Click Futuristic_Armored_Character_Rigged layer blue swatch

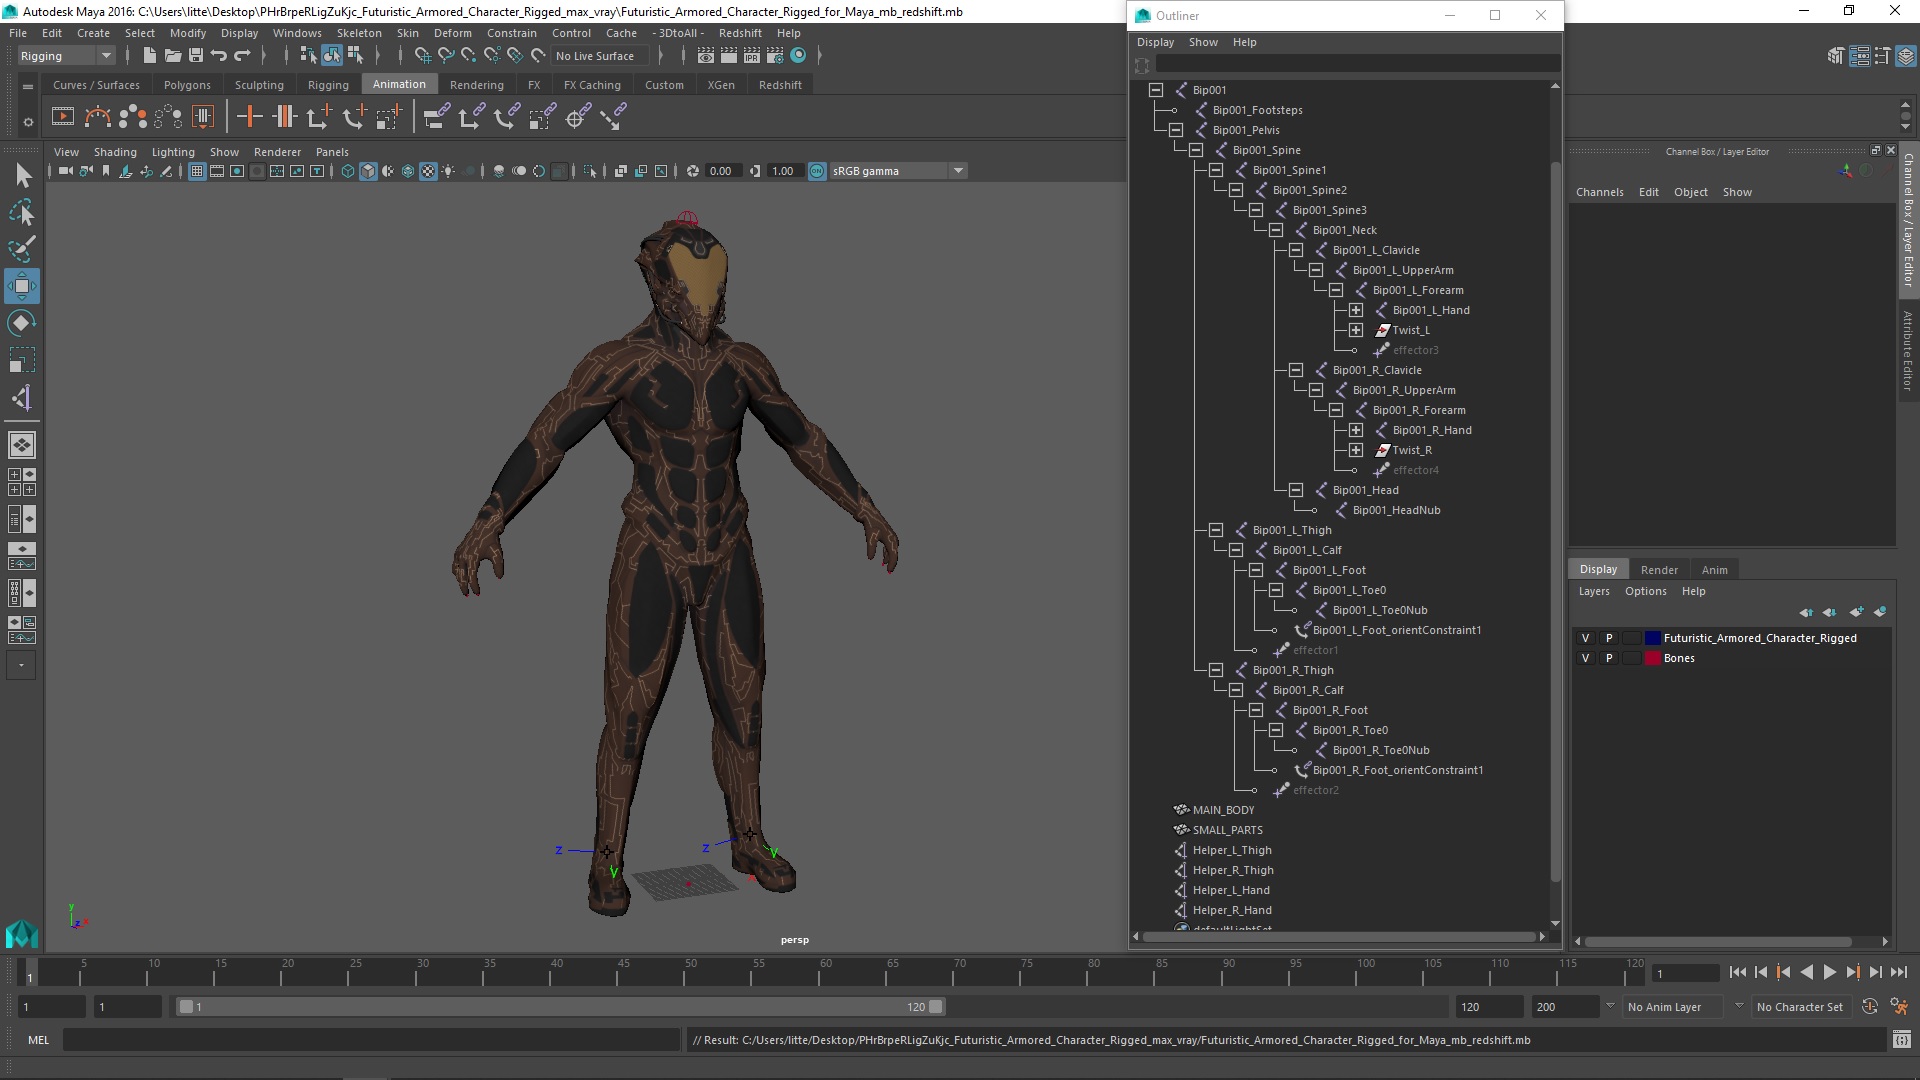1653,638
